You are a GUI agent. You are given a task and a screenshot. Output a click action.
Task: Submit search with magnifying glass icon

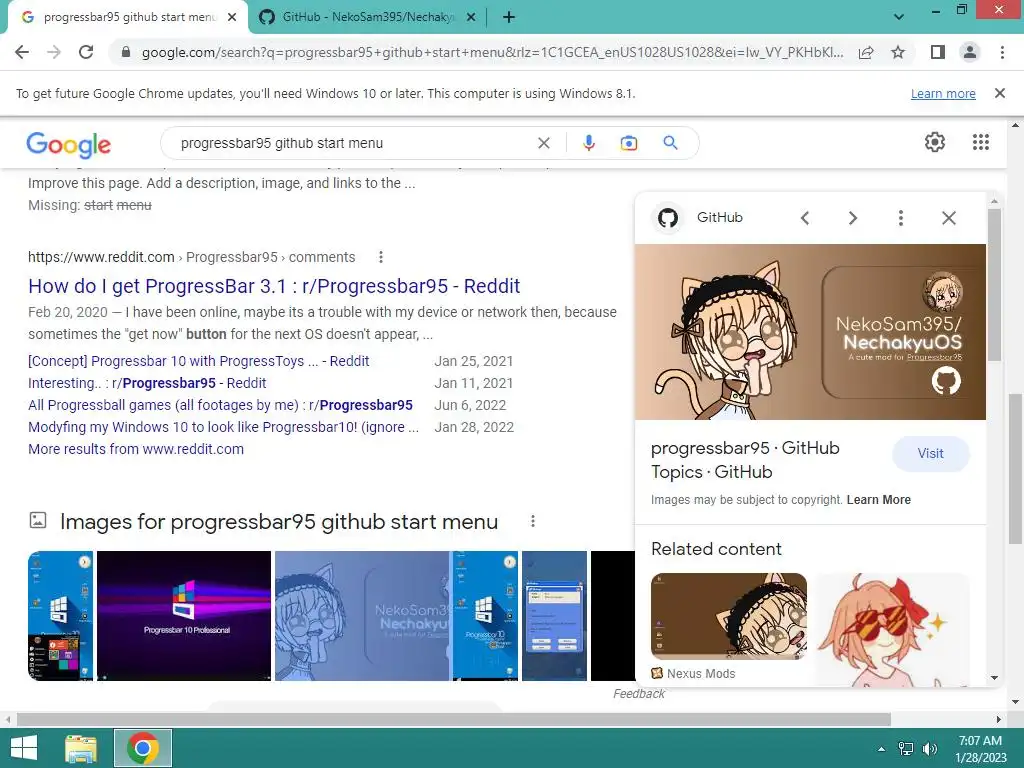[670, 142]
